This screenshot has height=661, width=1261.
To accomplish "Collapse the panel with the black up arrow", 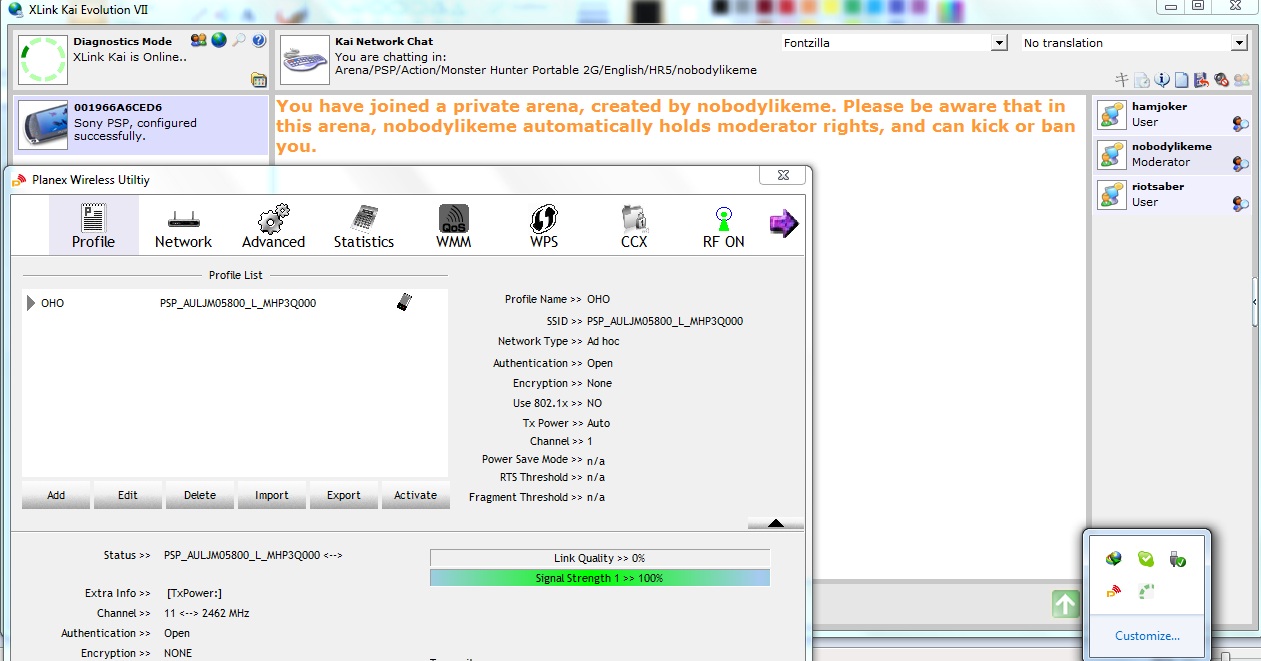I will [775, 523].
